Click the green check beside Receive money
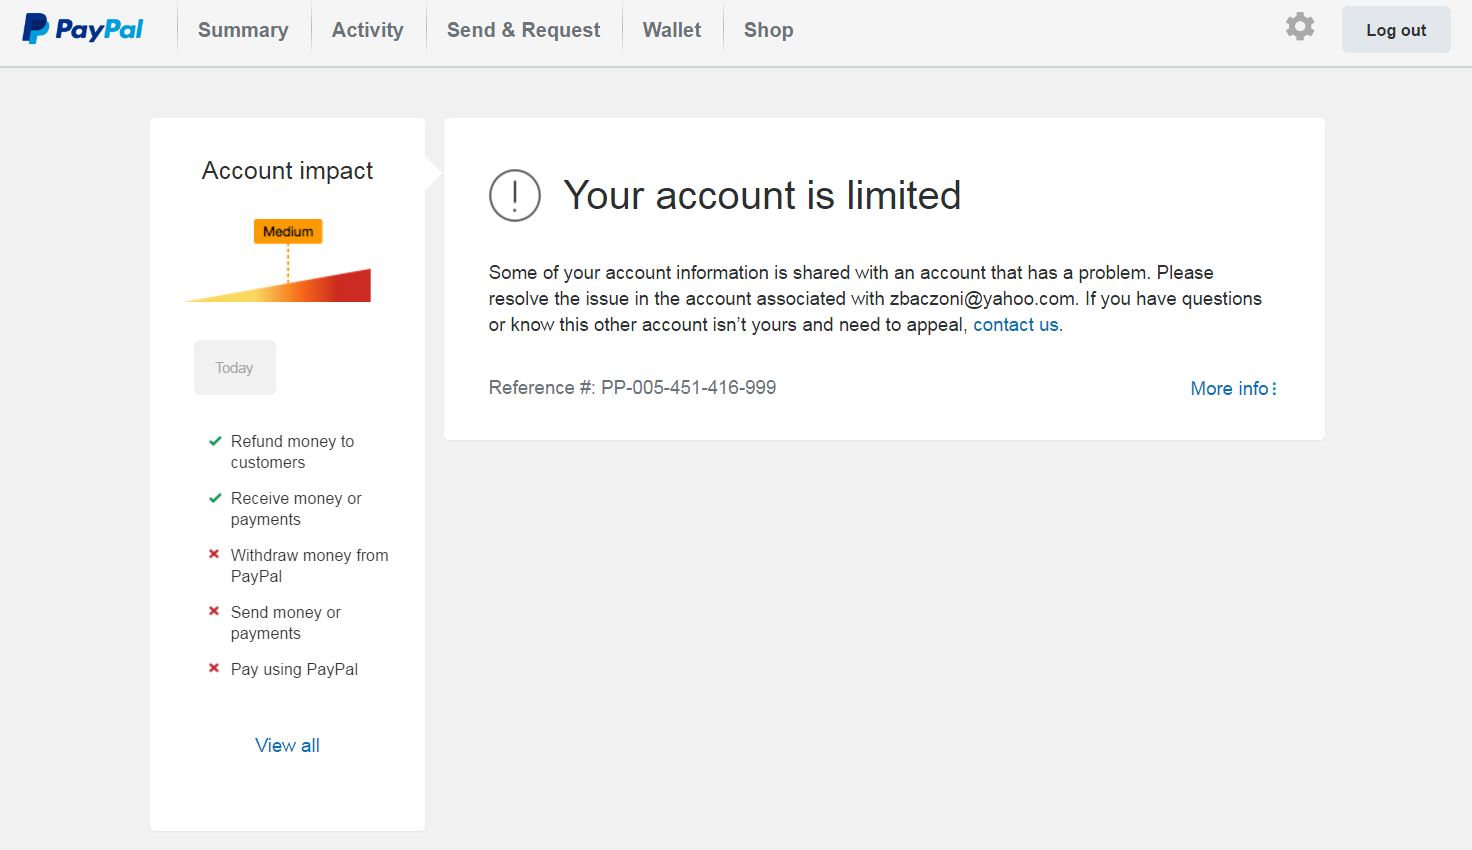This screenshot has width=1472, height=850. click(x=215, y=498)
